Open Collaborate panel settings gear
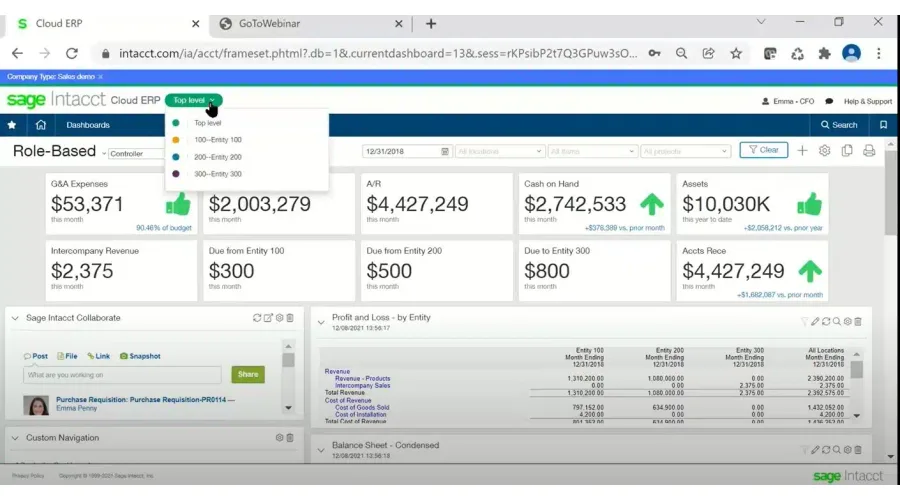The width and height of the screenshot is (900, 500). pos(279,317)
